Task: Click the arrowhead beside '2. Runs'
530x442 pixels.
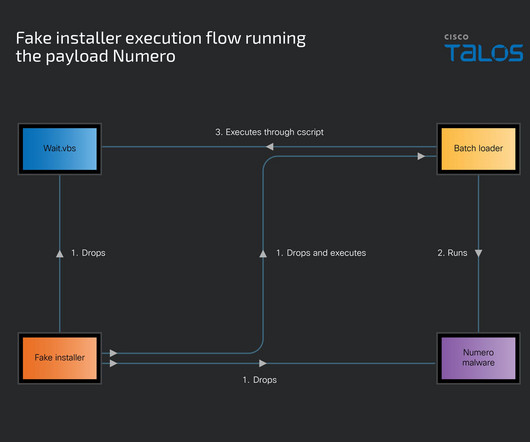Action: pyautogui.click(x=478, y=253)
